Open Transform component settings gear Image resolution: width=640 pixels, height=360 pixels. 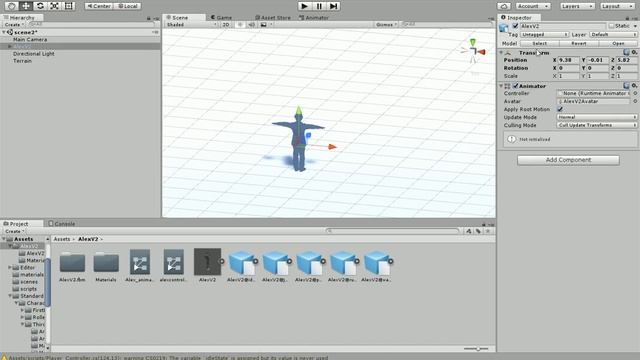(634, 52)
